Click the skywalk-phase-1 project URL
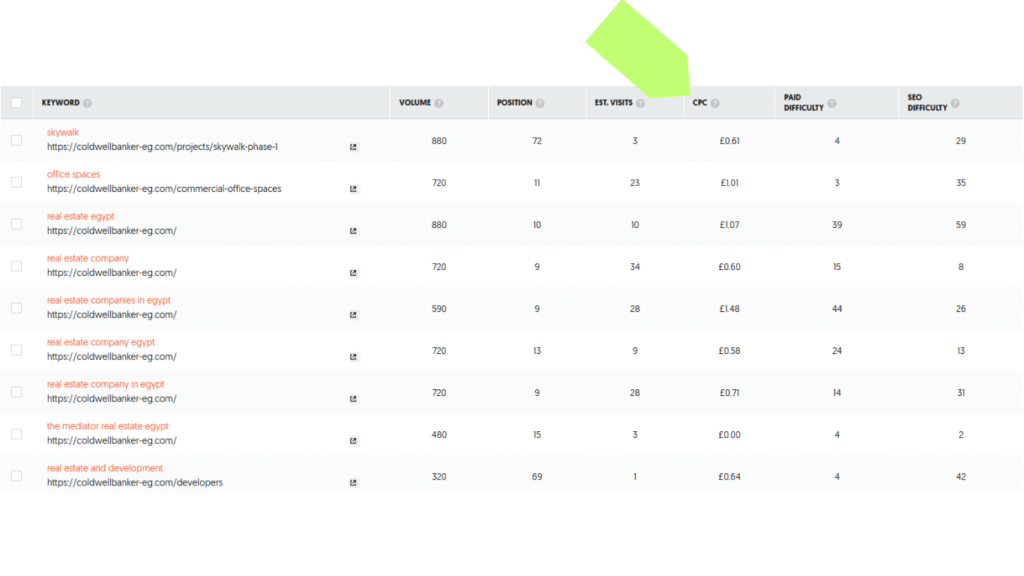 coord(162,147)
